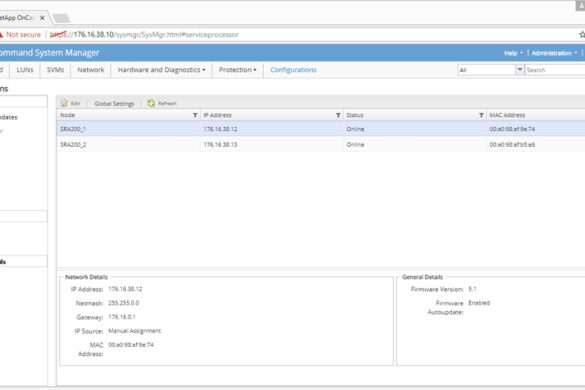Screen dimensions: 585x390
Task: Click the Firmware Version value 5.1
Action: point(472,289)
